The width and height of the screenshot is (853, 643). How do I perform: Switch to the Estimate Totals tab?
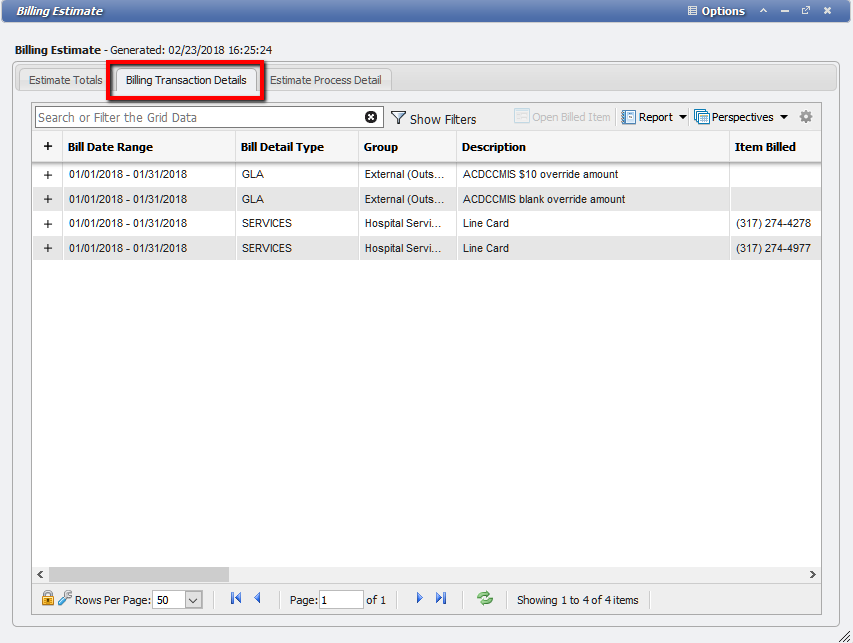pyautogui.click(x=63, y=80)
